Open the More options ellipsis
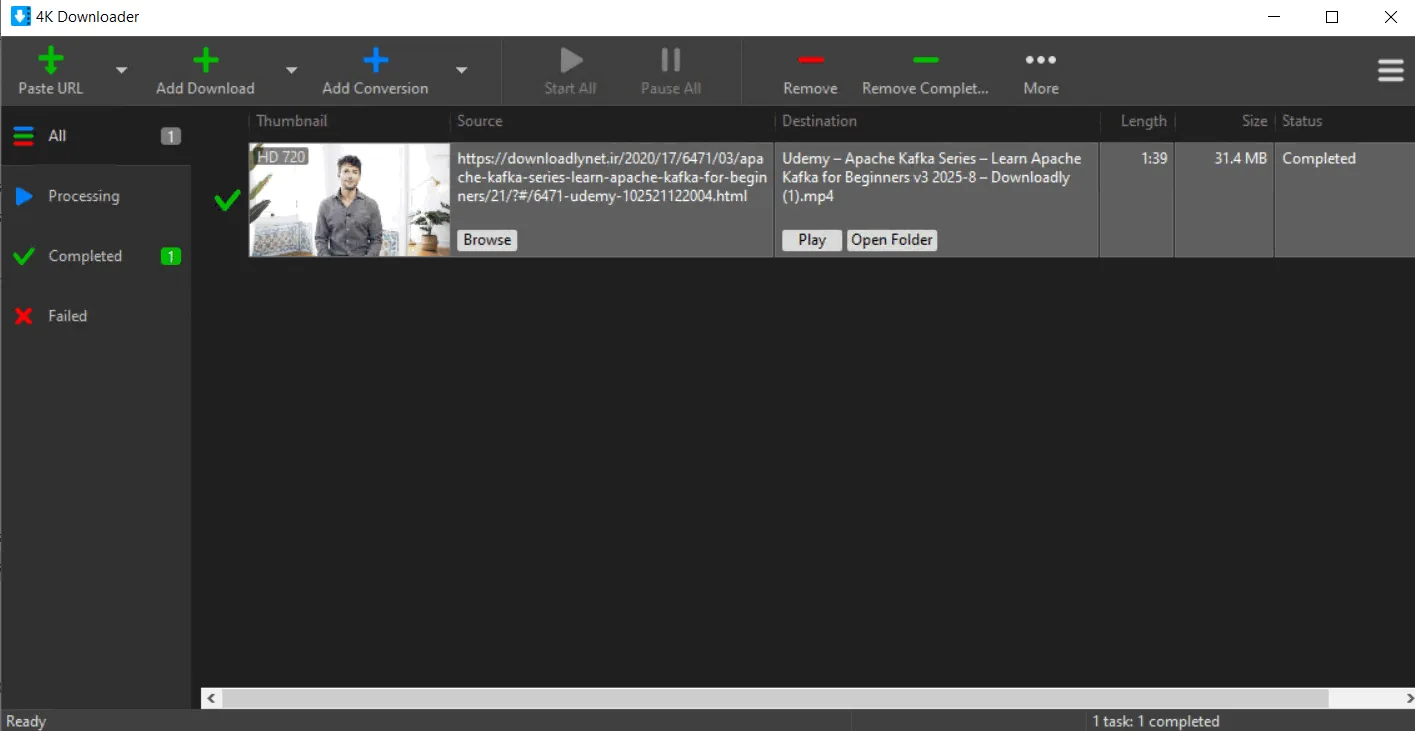 (x=1041, y=60)
